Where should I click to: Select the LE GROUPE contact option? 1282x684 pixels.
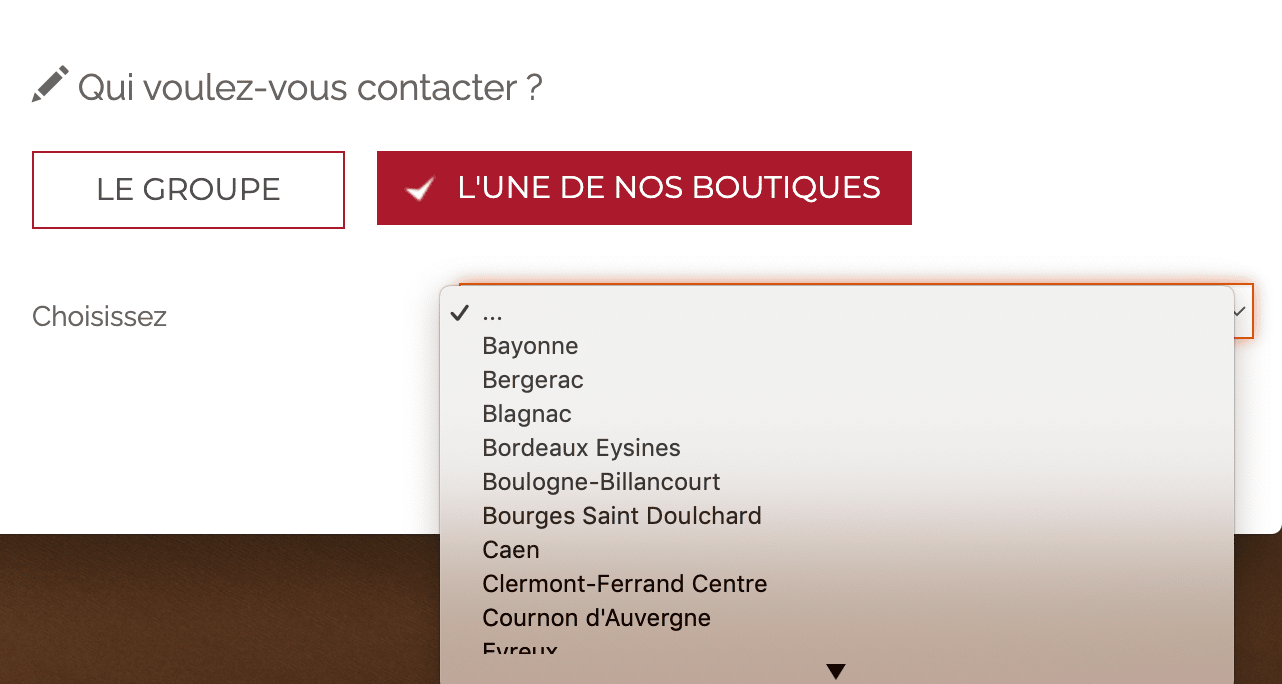click(x=188, y=190)
